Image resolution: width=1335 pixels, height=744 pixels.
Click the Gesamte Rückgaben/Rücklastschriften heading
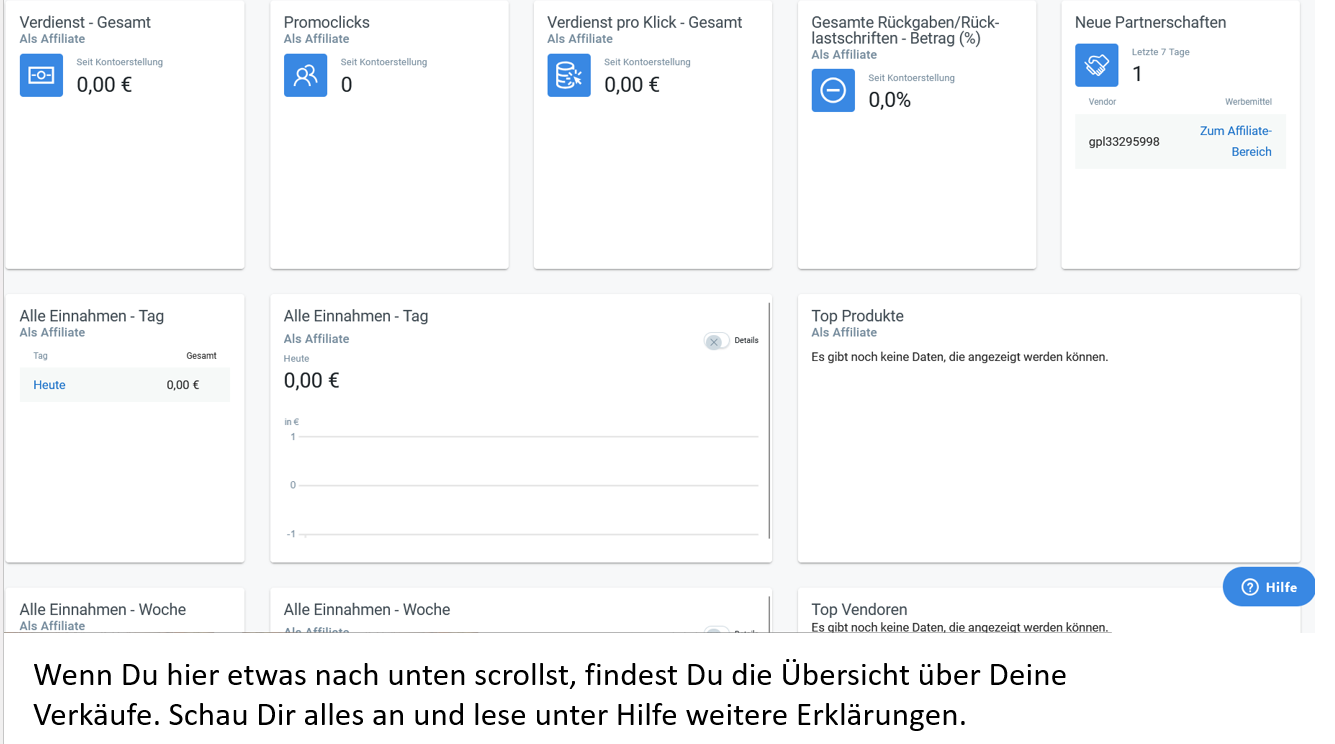click(x=905, y=30)
